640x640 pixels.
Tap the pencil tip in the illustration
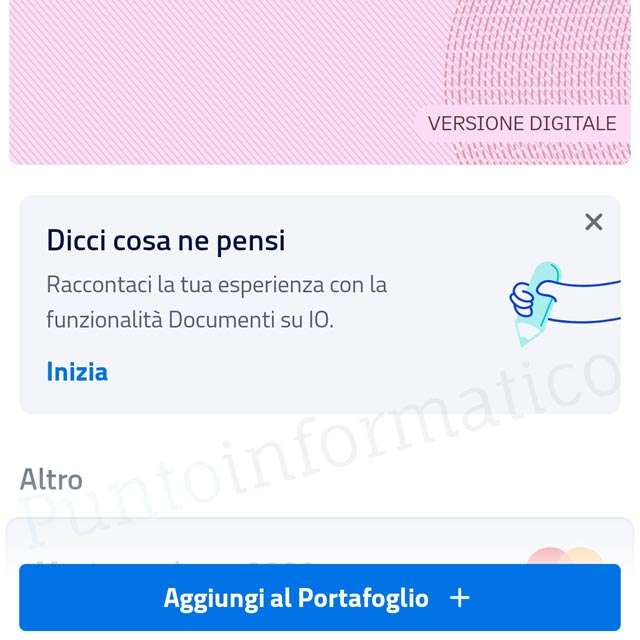point(525,336)
